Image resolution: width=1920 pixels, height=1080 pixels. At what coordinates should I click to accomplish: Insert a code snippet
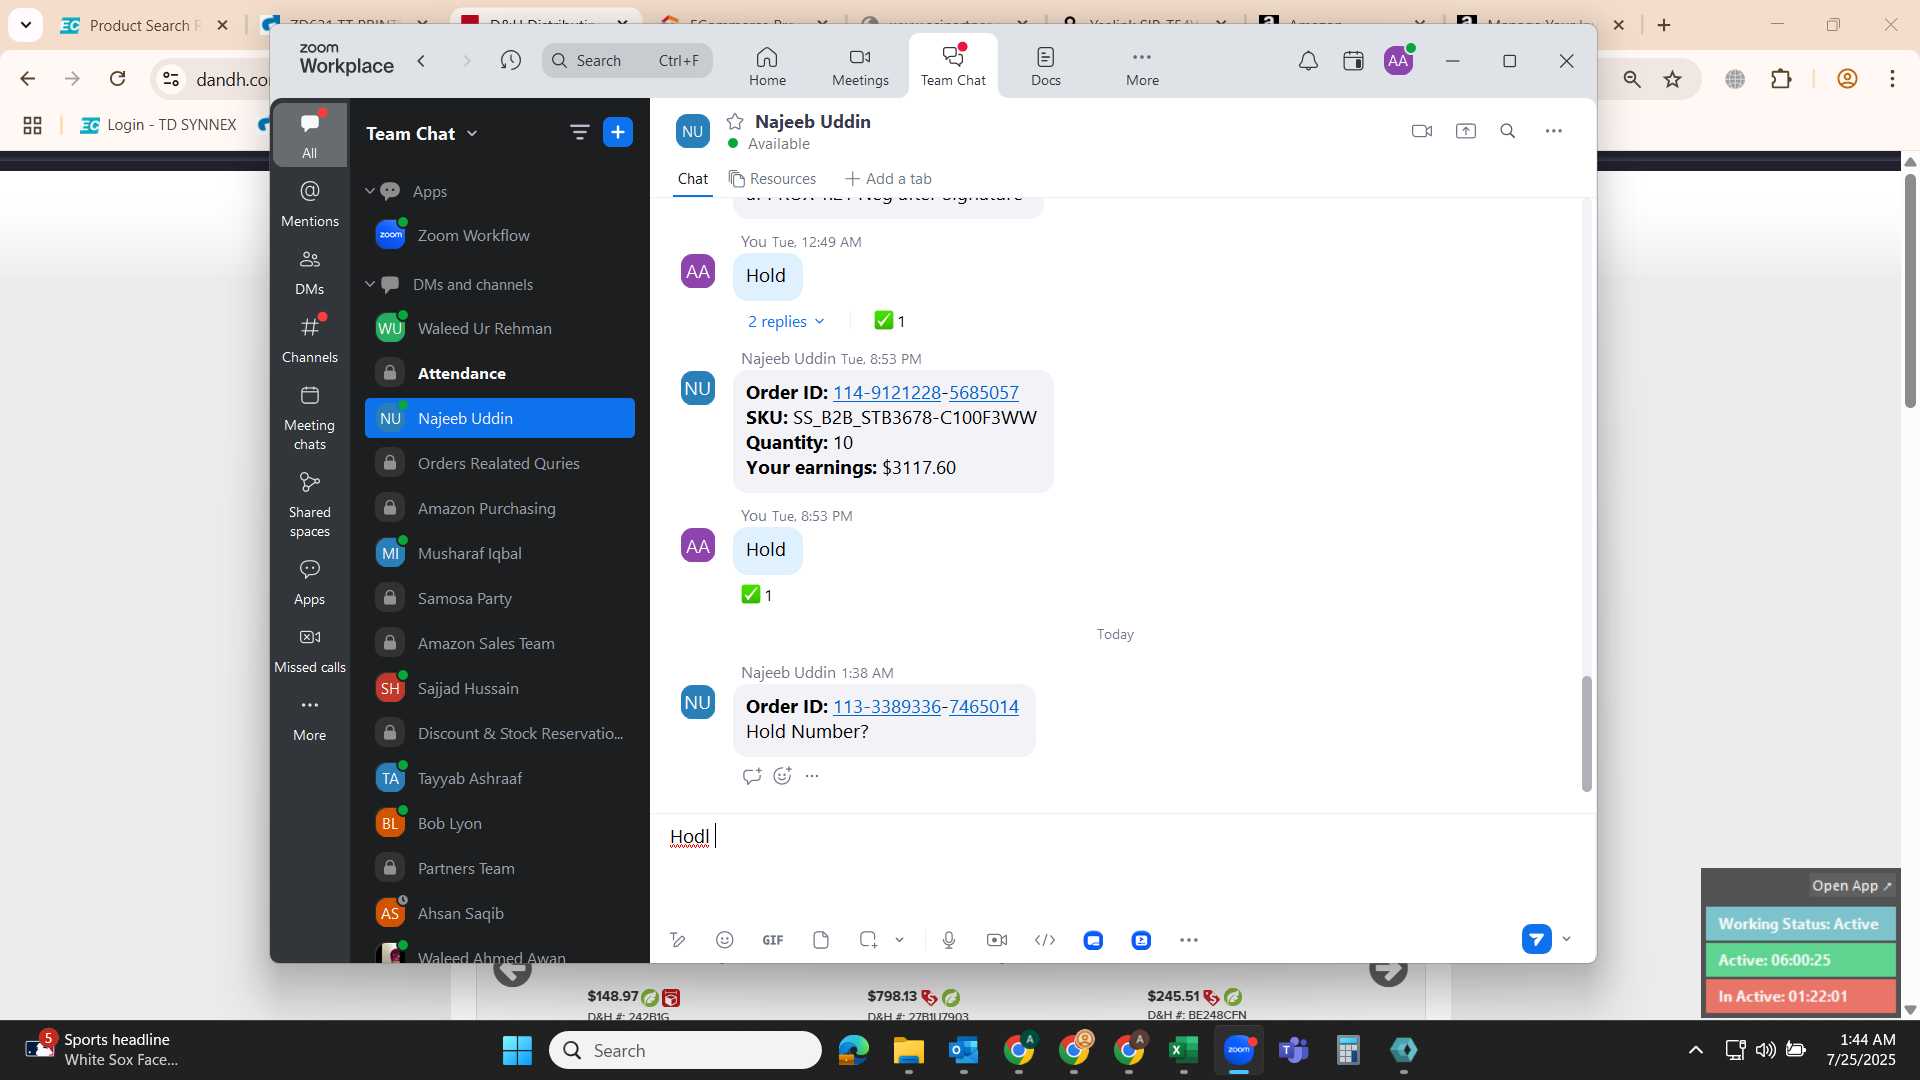pyautogui.click(x=1045, y=940)
